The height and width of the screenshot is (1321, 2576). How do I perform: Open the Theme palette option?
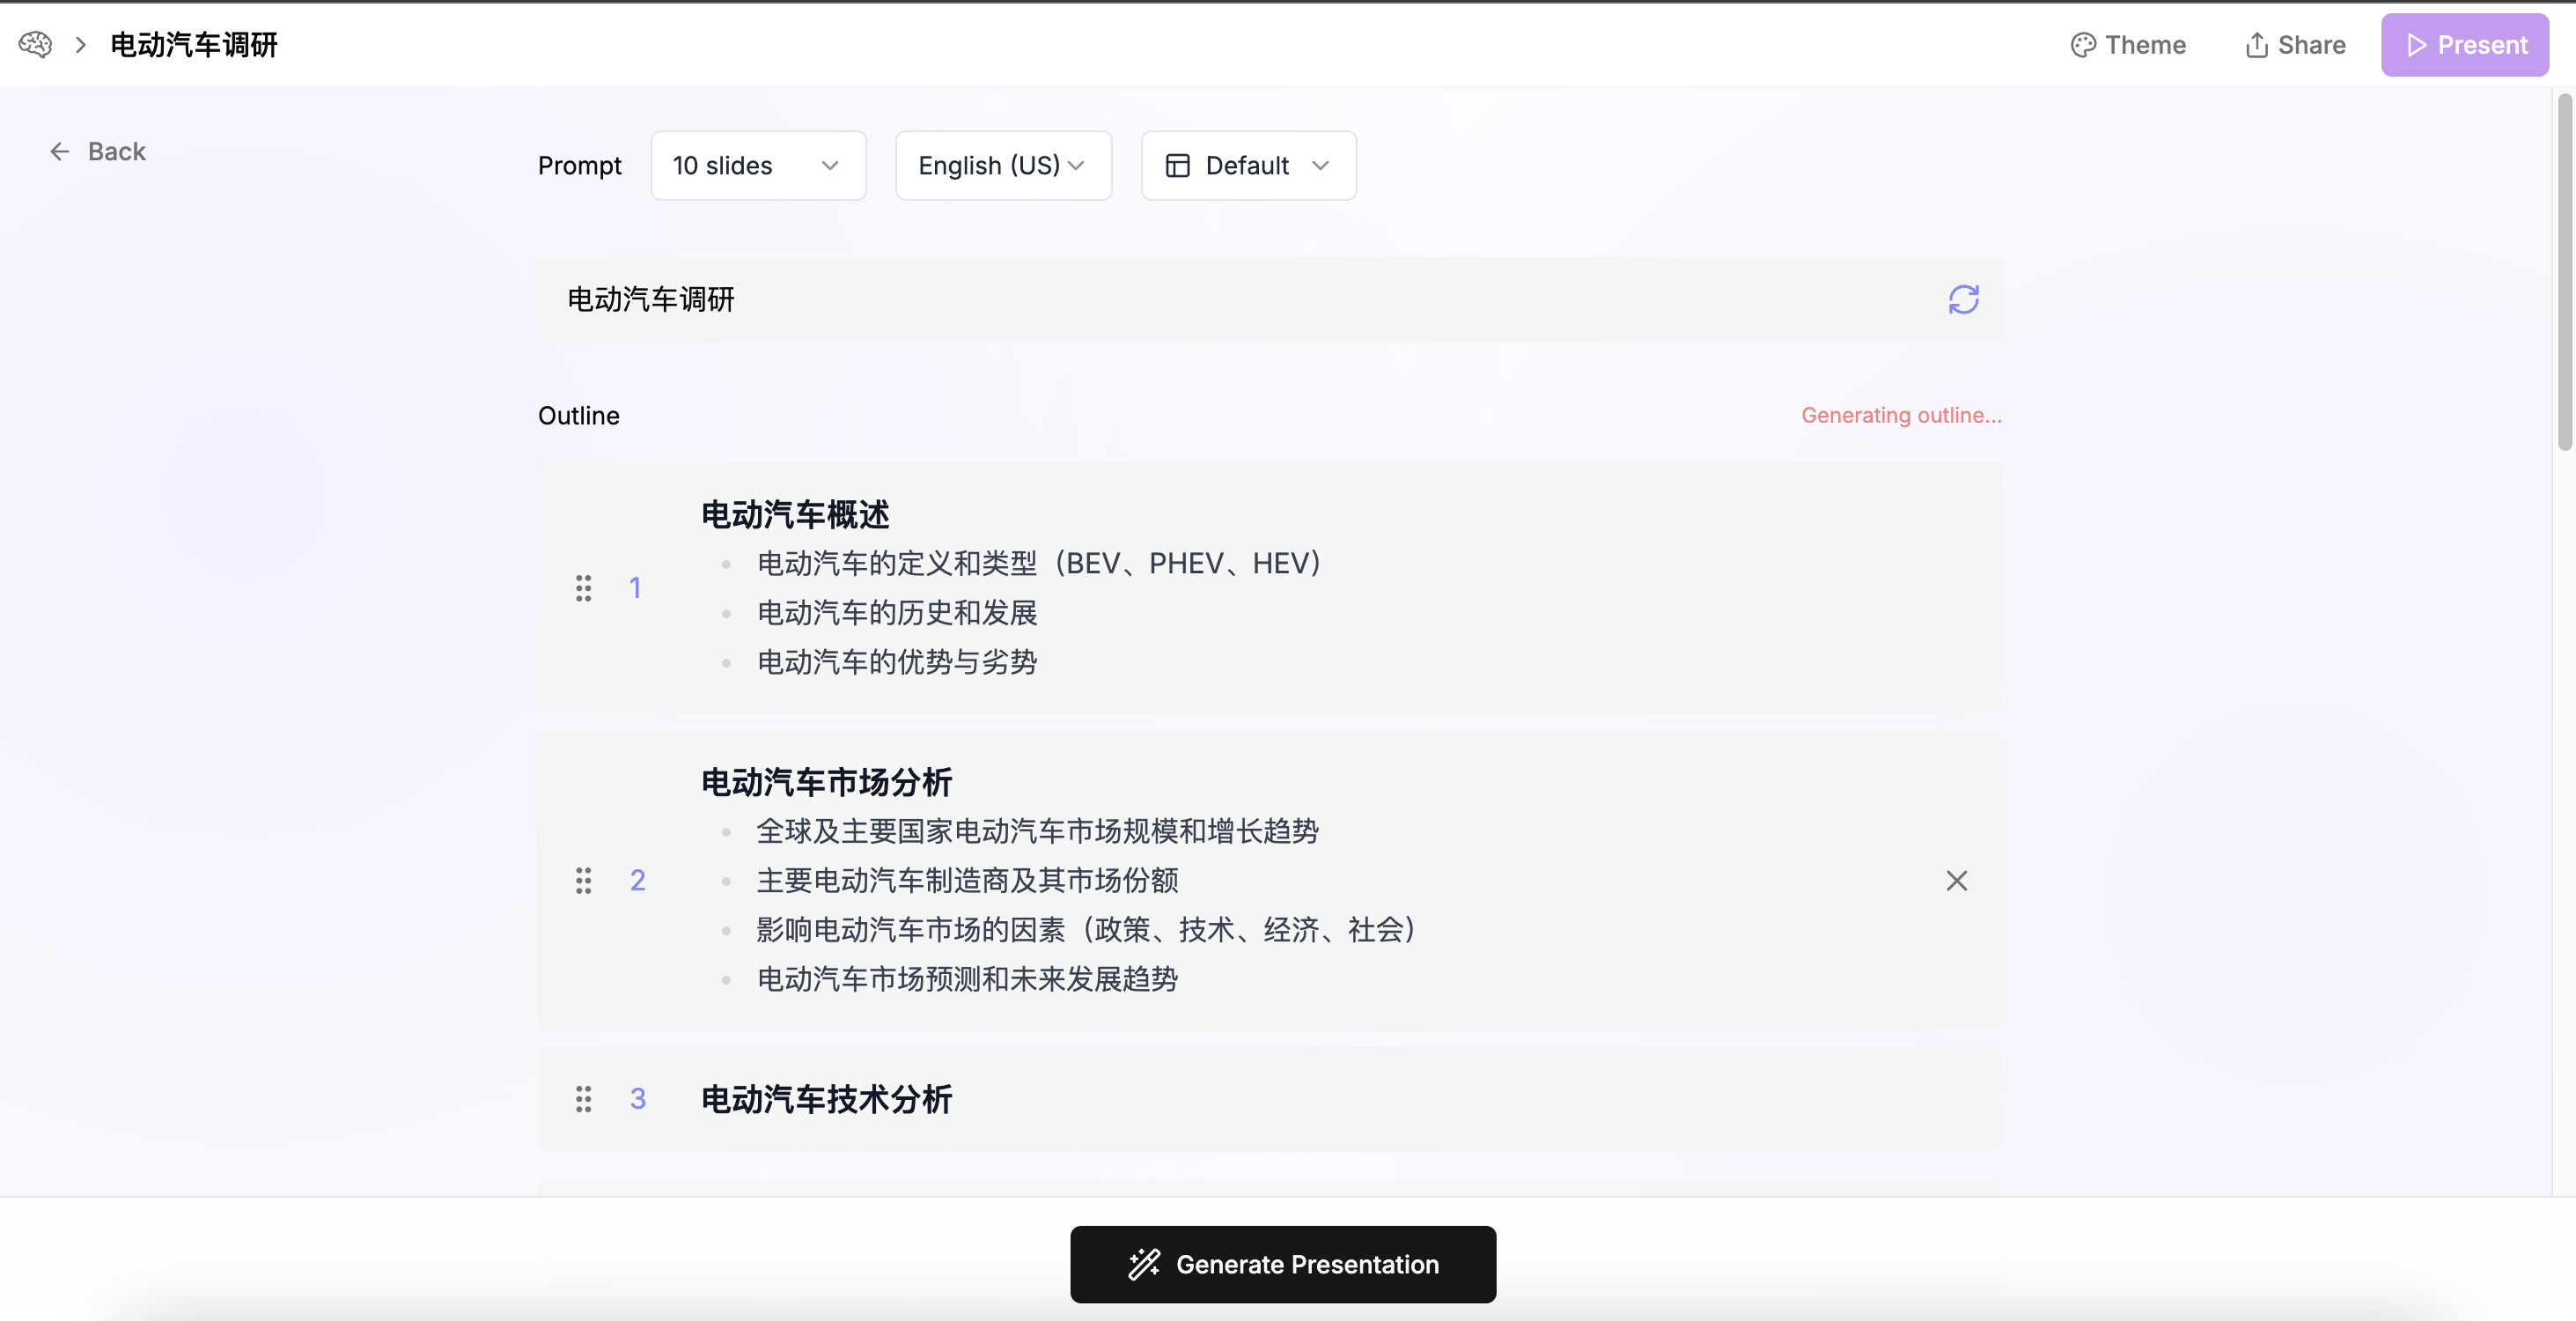[x=2128, y=45]
